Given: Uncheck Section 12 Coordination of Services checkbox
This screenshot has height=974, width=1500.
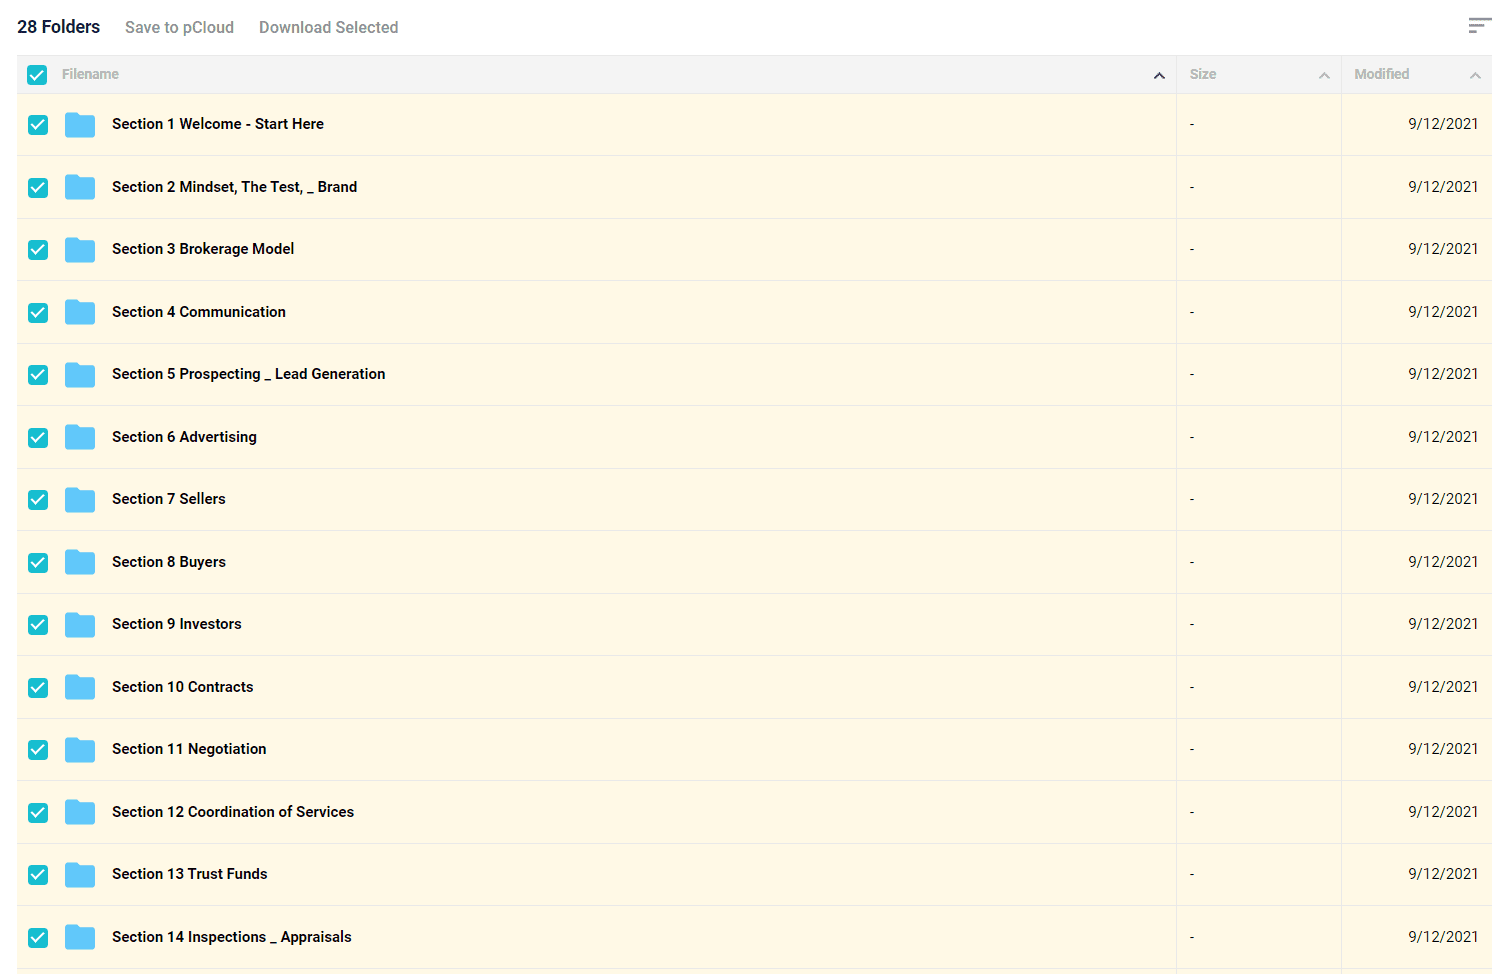Looking at the screenshot, I should (38, 812).
